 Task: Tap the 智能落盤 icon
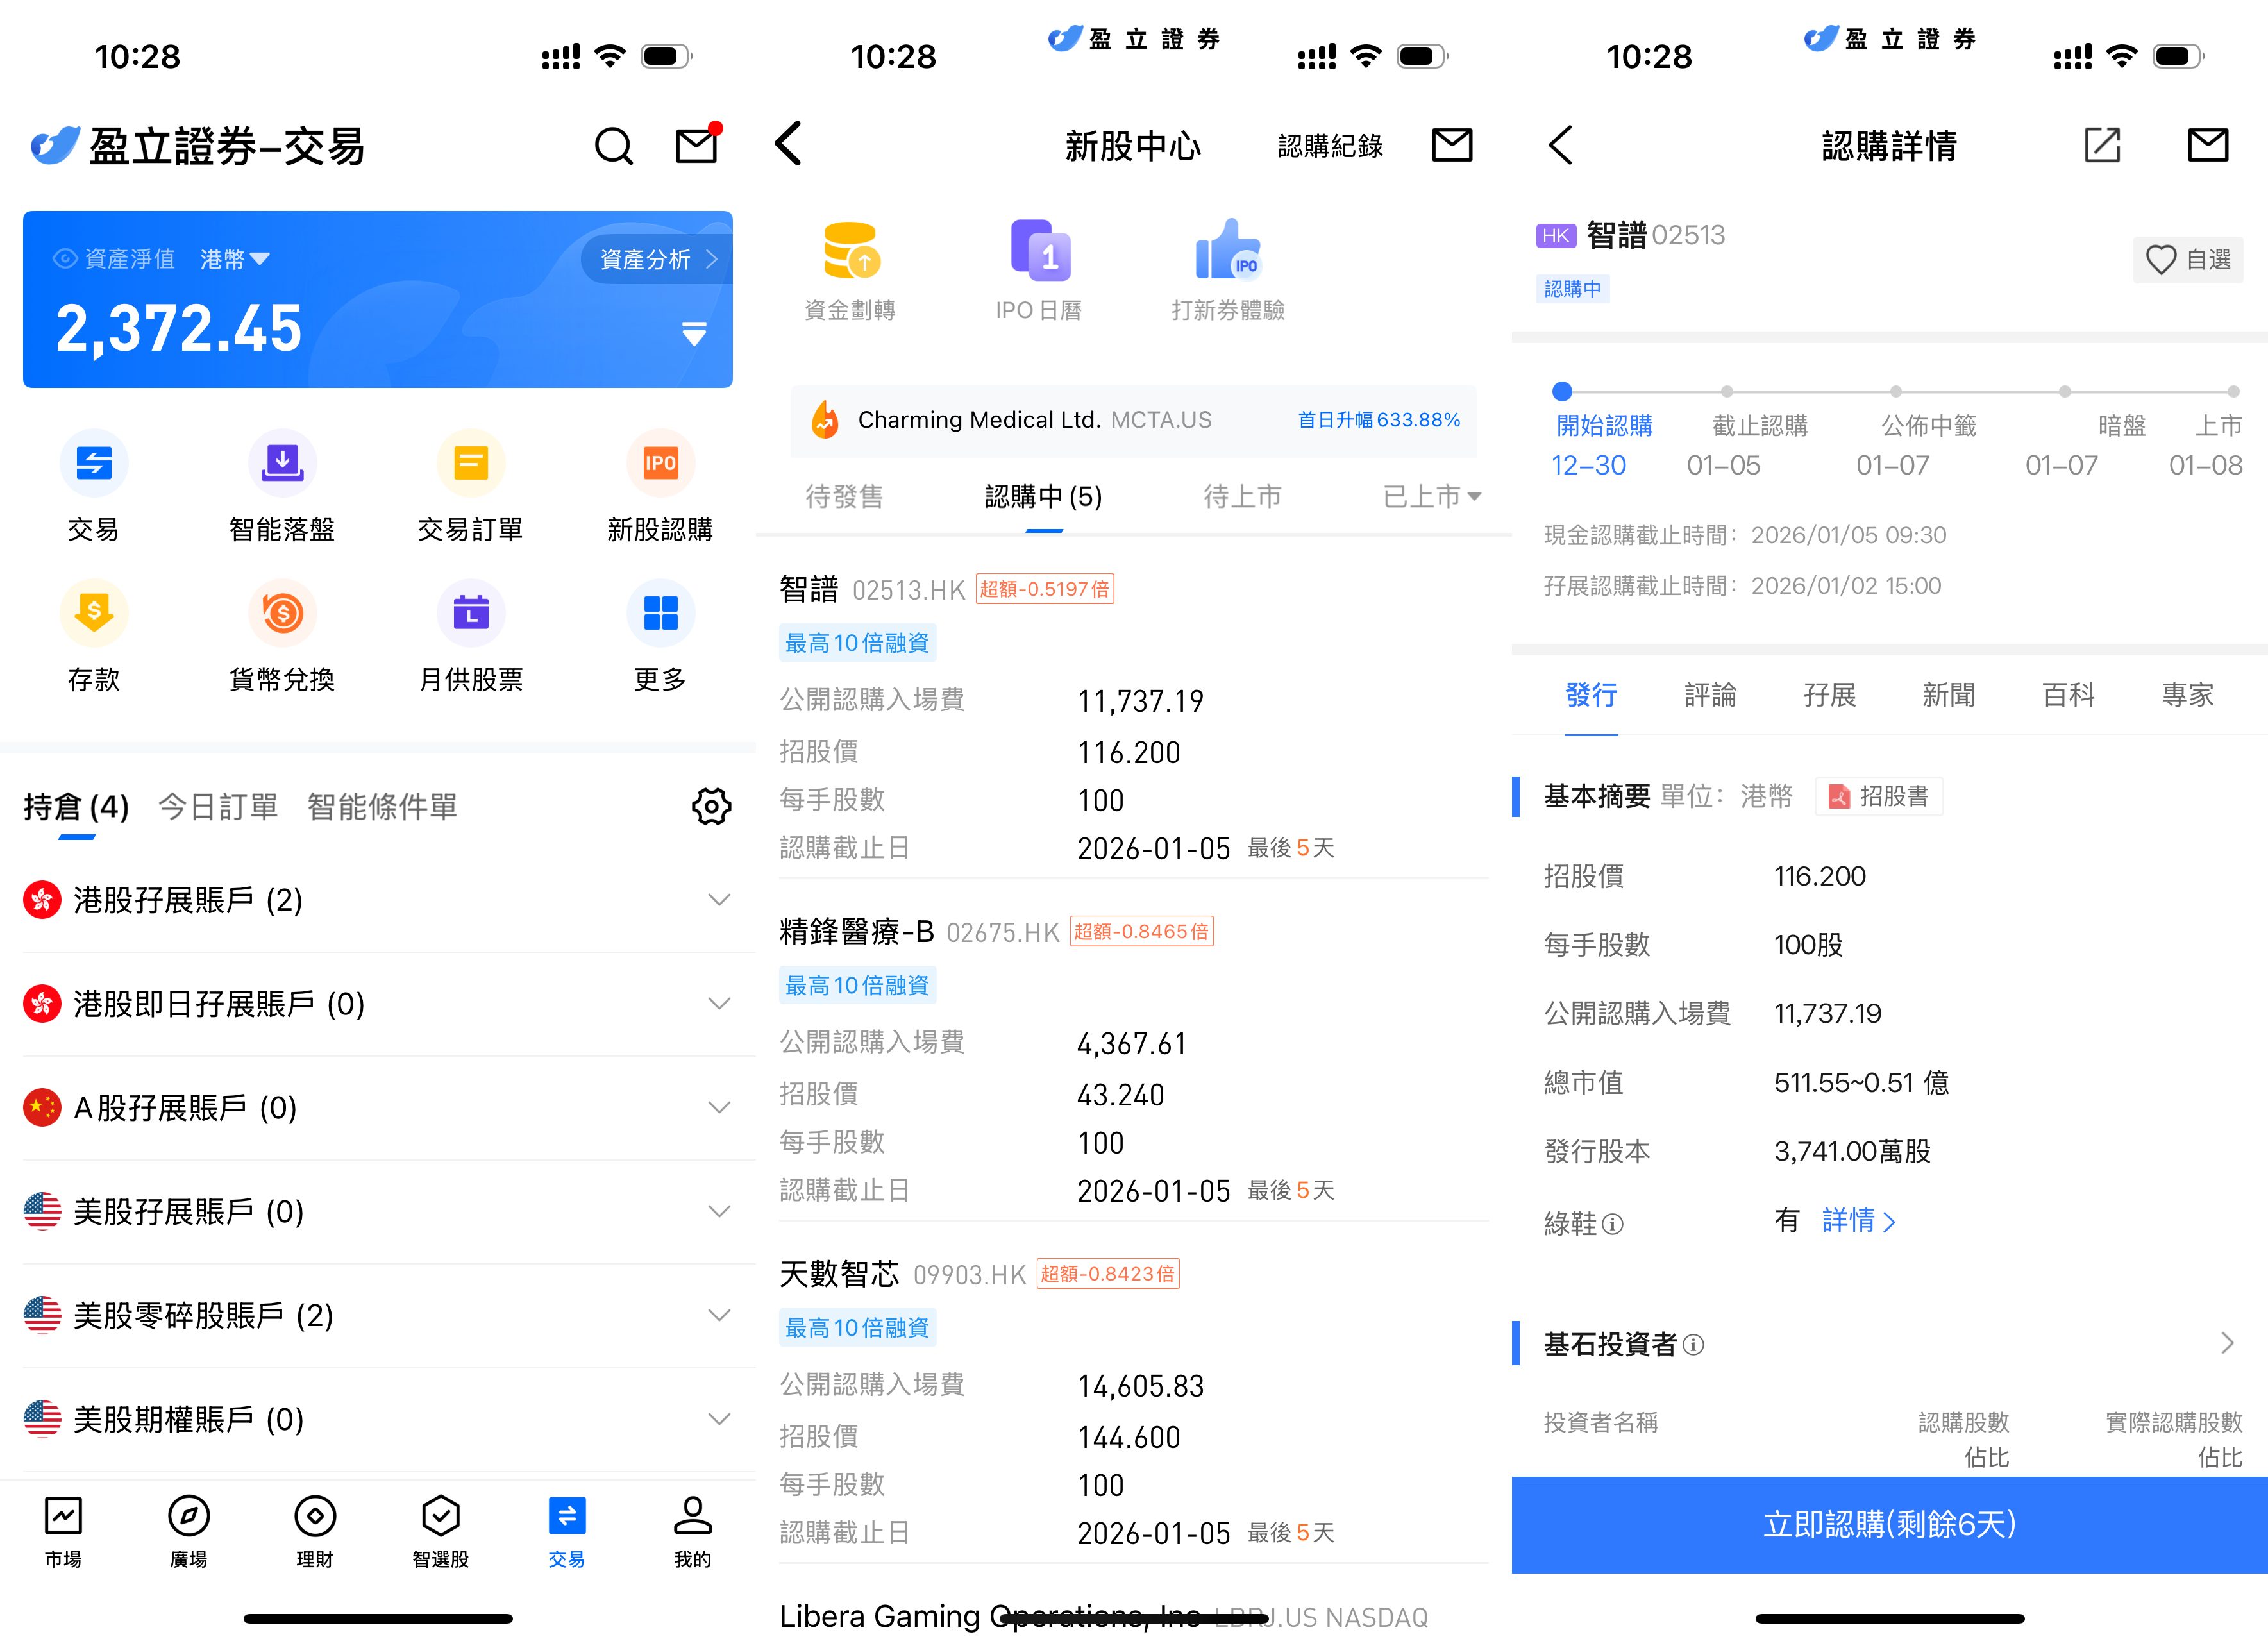(x=282, y=463)
